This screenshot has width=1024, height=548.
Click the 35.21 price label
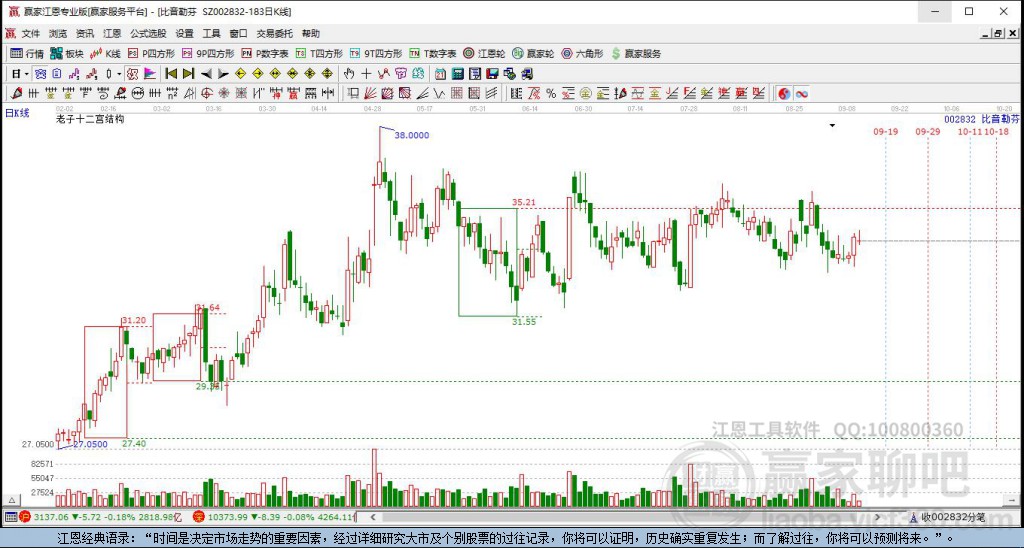(524, 202)
